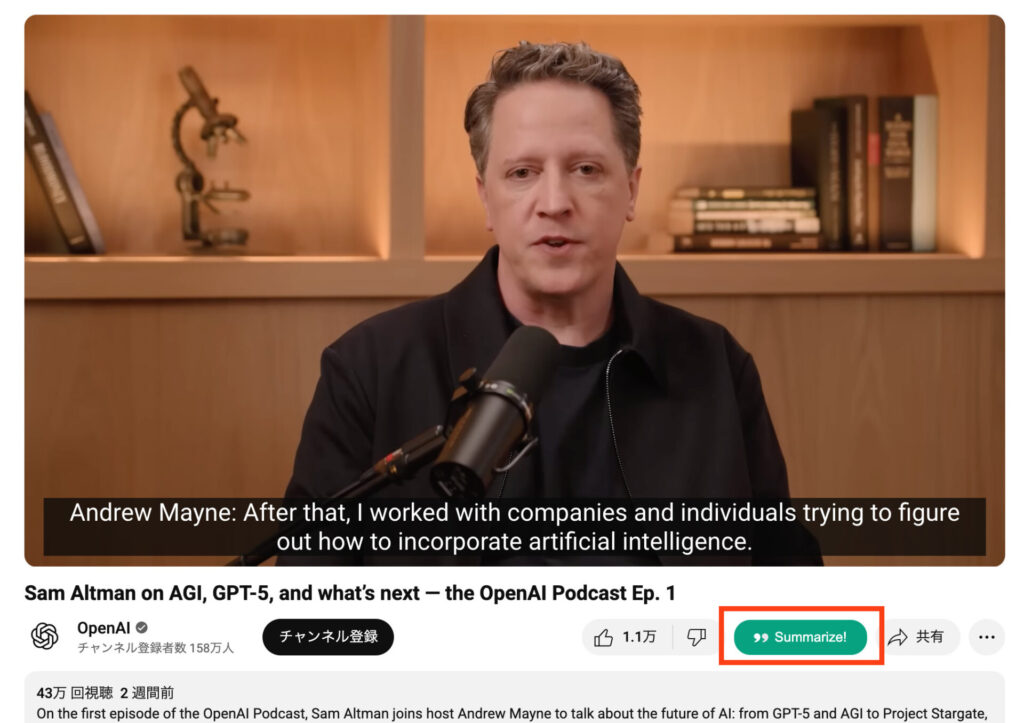Click the 2 週間前 upload date text
Viewport: 1024px width, 723px height.
[x=147, y=693]
